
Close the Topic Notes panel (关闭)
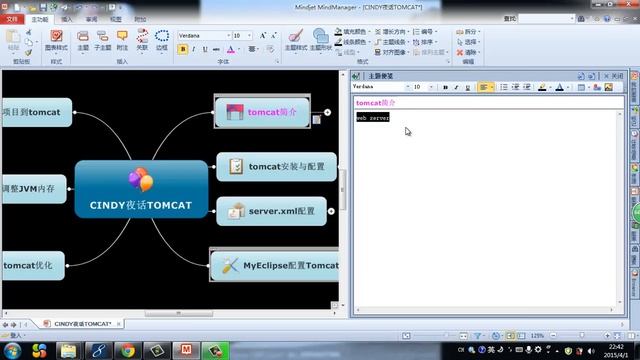(613, 76)
